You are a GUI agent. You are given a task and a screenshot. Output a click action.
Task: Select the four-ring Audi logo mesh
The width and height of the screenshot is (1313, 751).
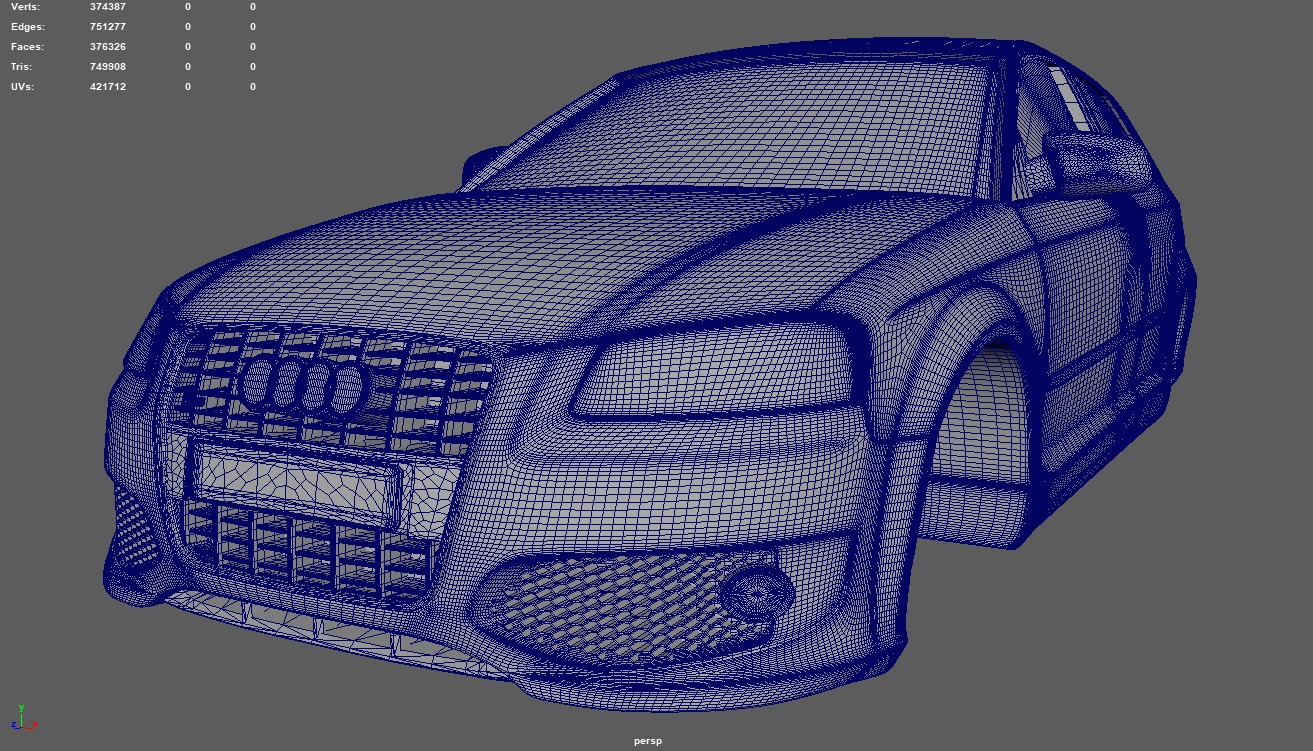[301, 386]
